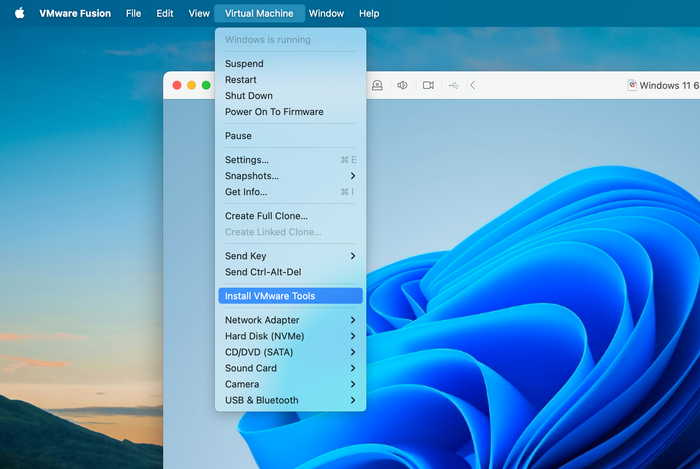Choose Restart for the virtual machine

click(x=290, y=80)
